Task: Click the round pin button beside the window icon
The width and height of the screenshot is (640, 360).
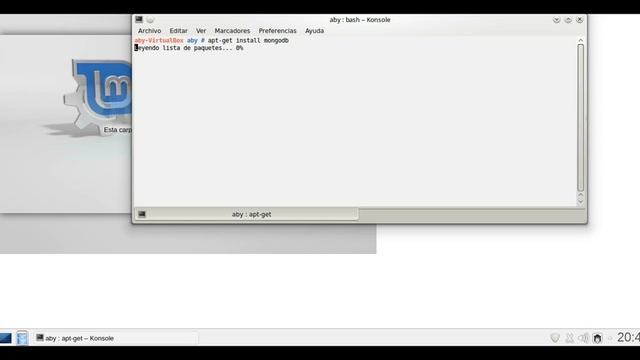Action: click(150, 20)
